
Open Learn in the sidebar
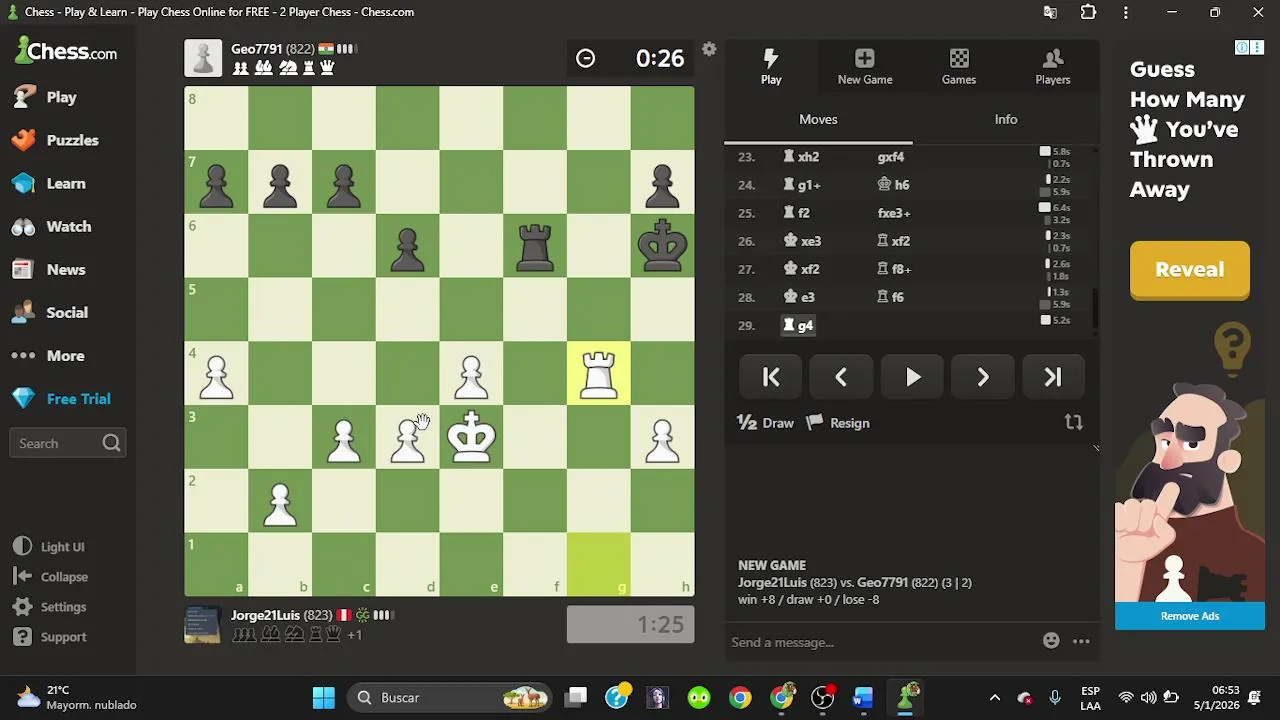50,183
